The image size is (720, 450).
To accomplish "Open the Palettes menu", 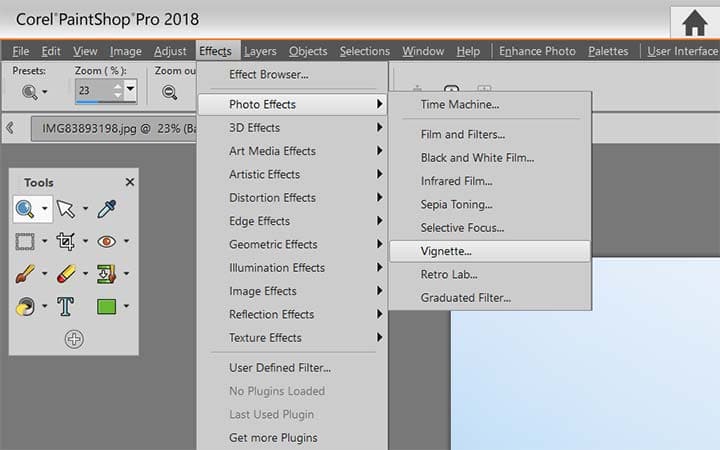I will (608, 51).
